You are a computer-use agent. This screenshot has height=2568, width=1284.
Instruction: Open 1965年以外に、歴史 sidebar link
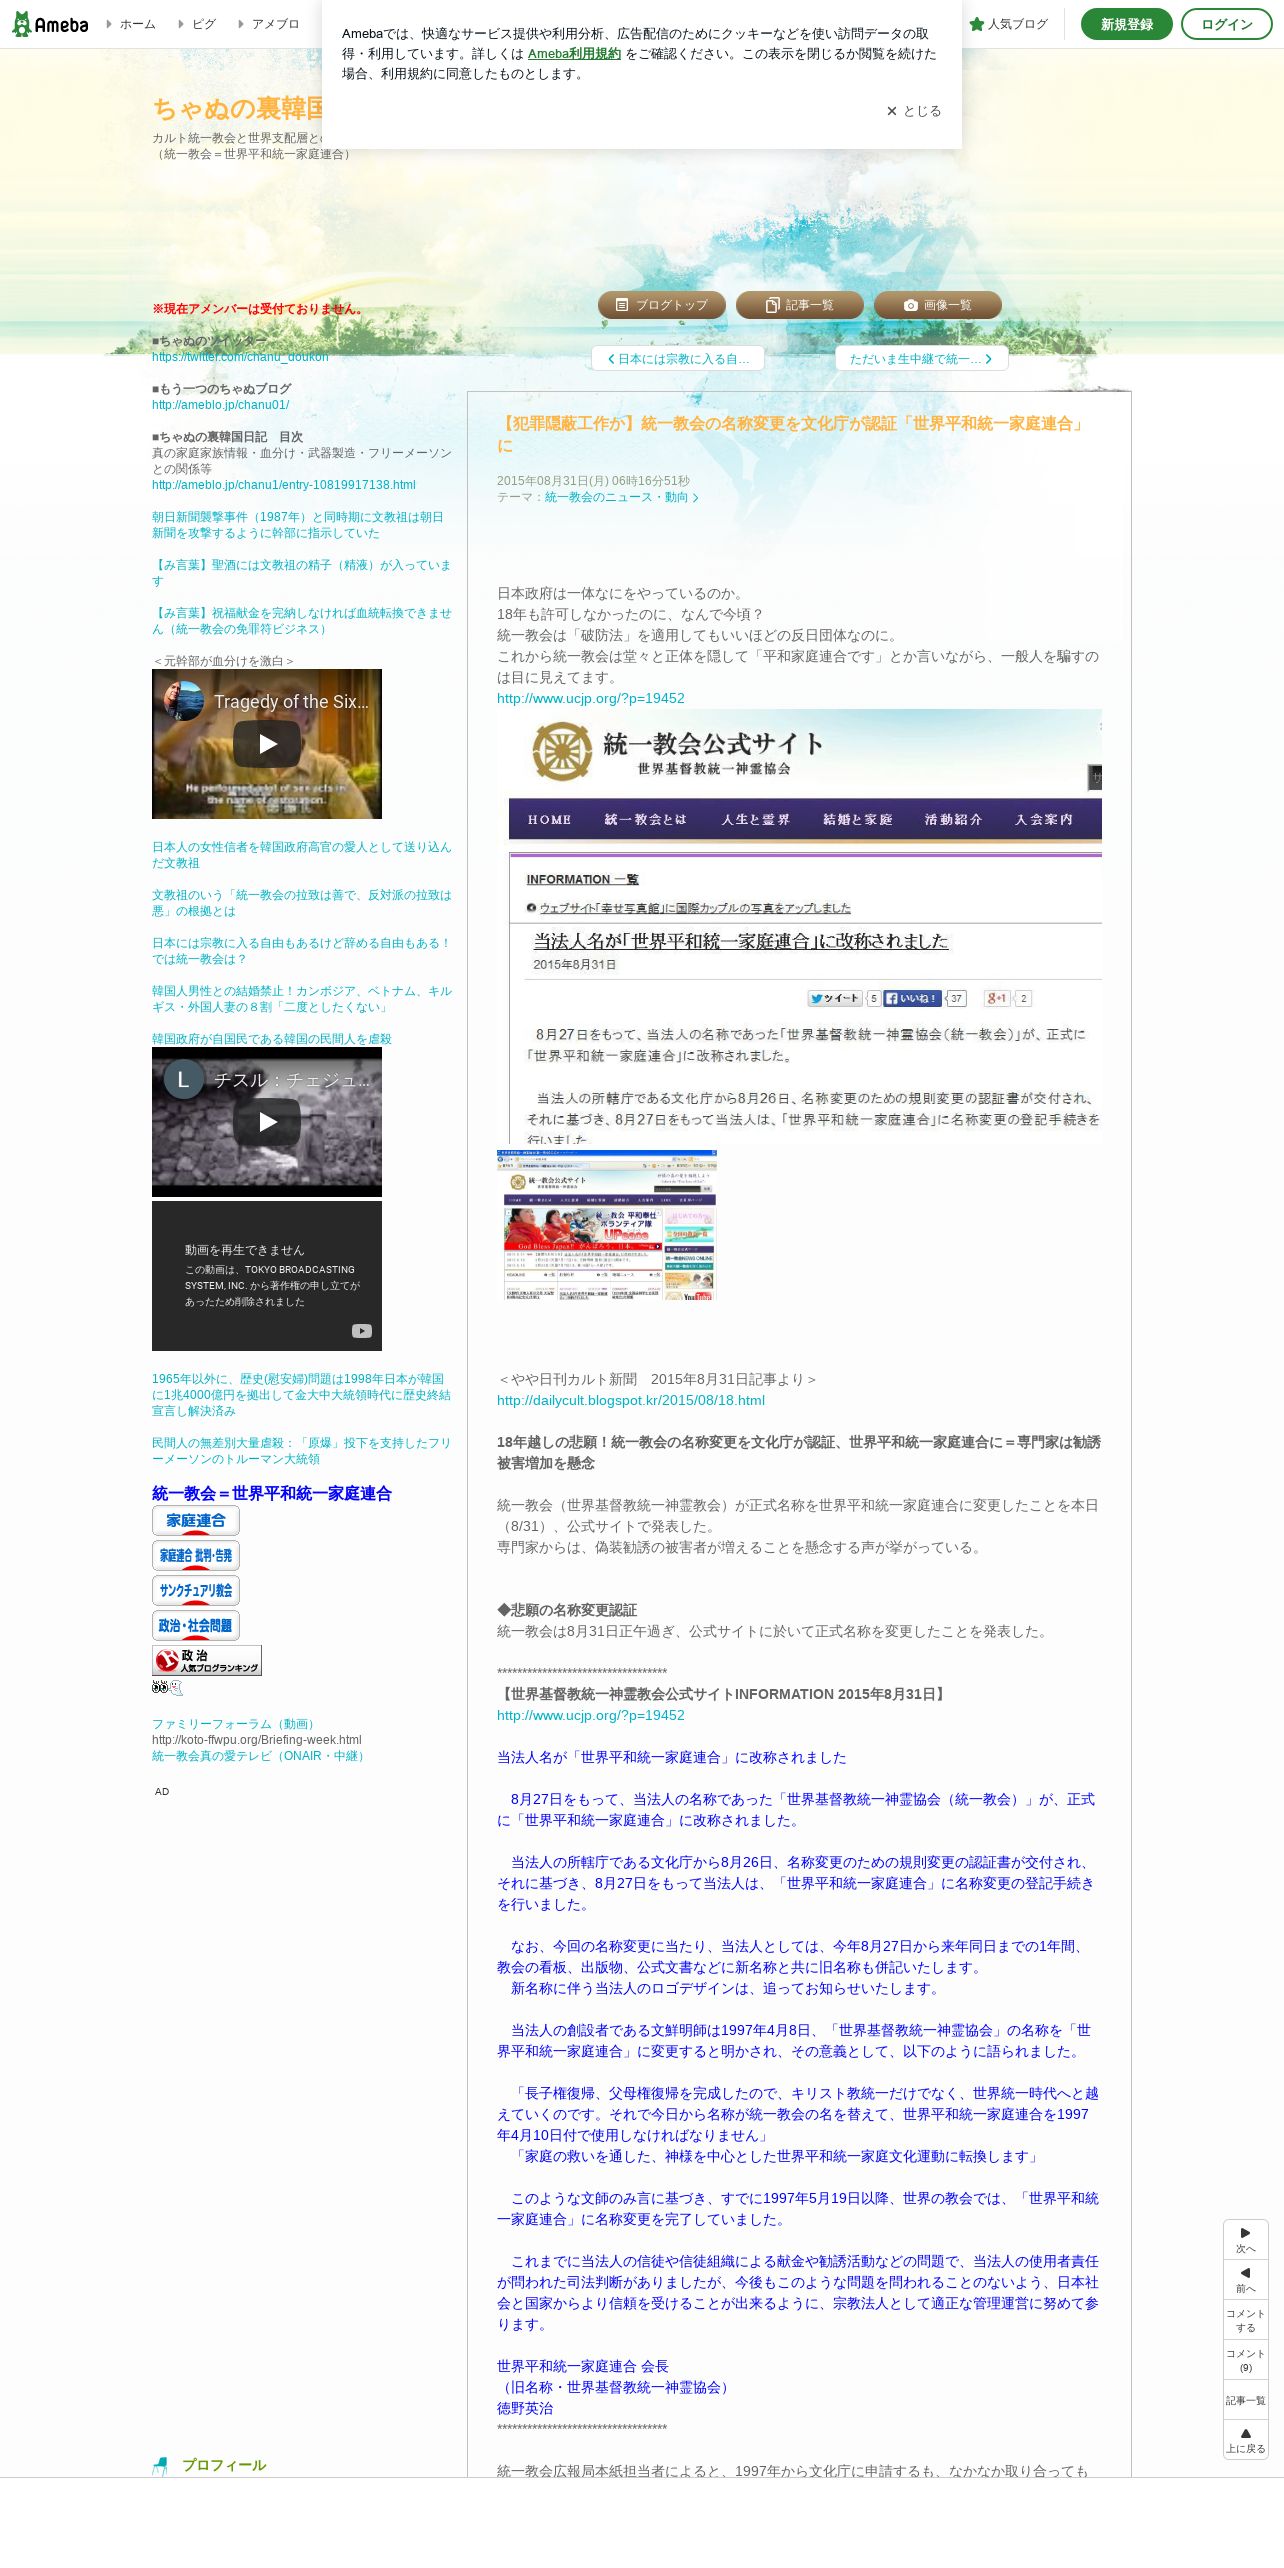tap(301, 1395)
